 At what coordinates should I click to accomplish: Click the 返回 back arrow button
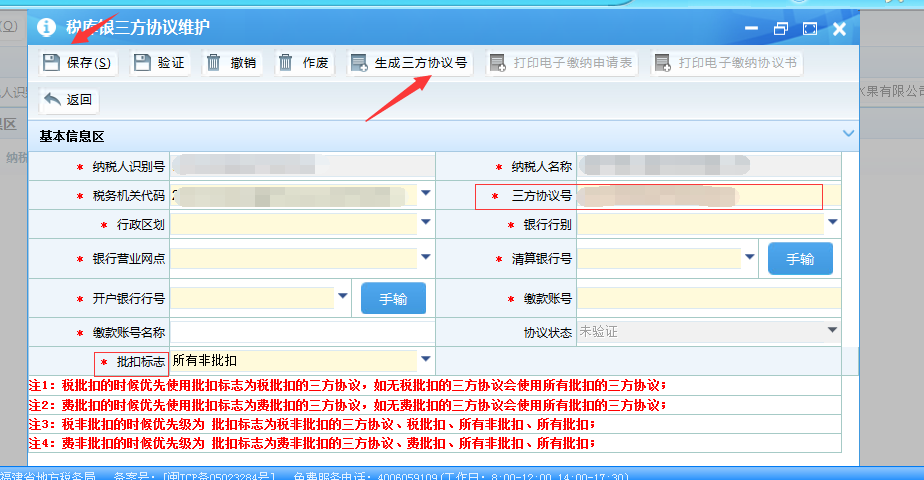(68, 99)
